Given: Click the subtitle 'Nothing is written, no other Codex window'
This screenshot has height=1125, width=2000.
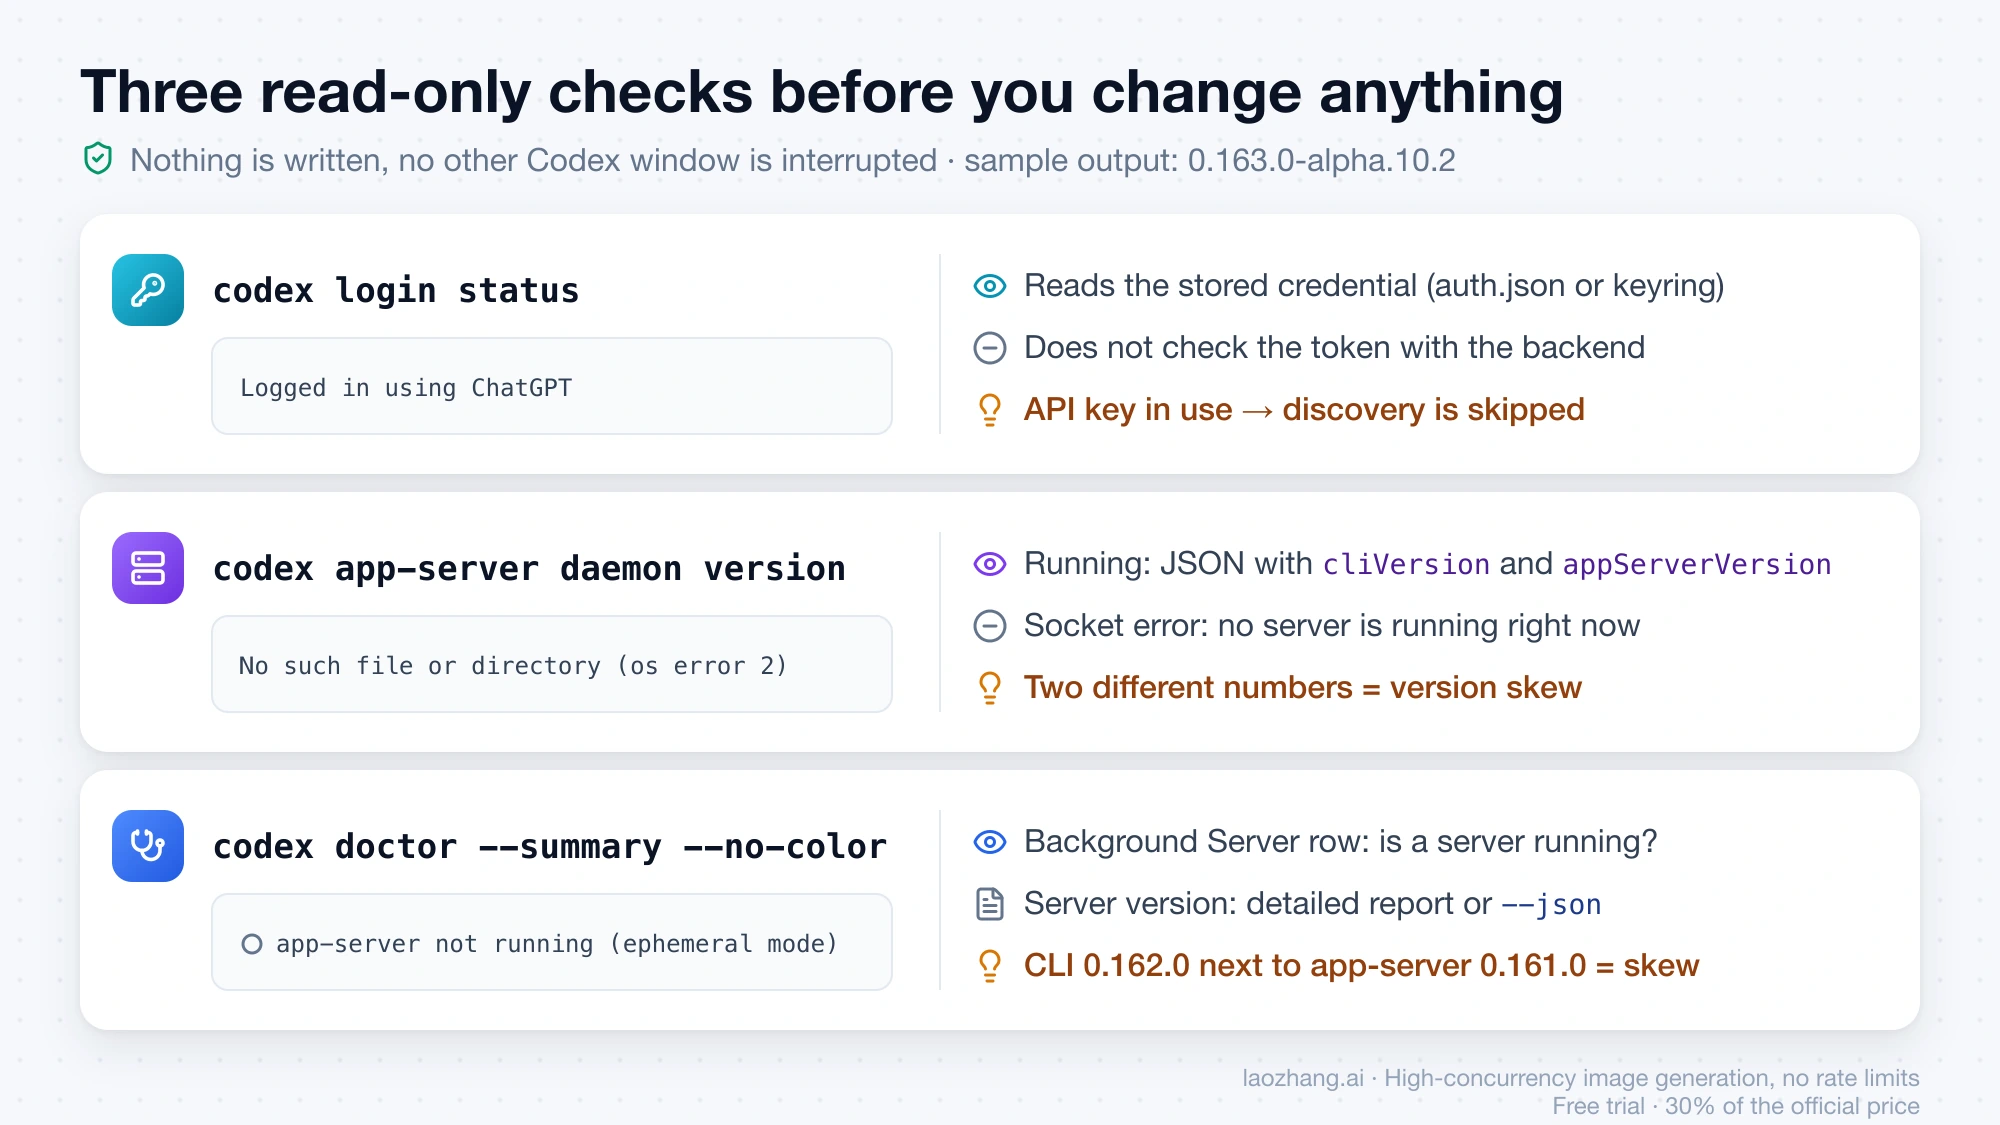Looking at the screenshot, I should (x=793, y=160).
